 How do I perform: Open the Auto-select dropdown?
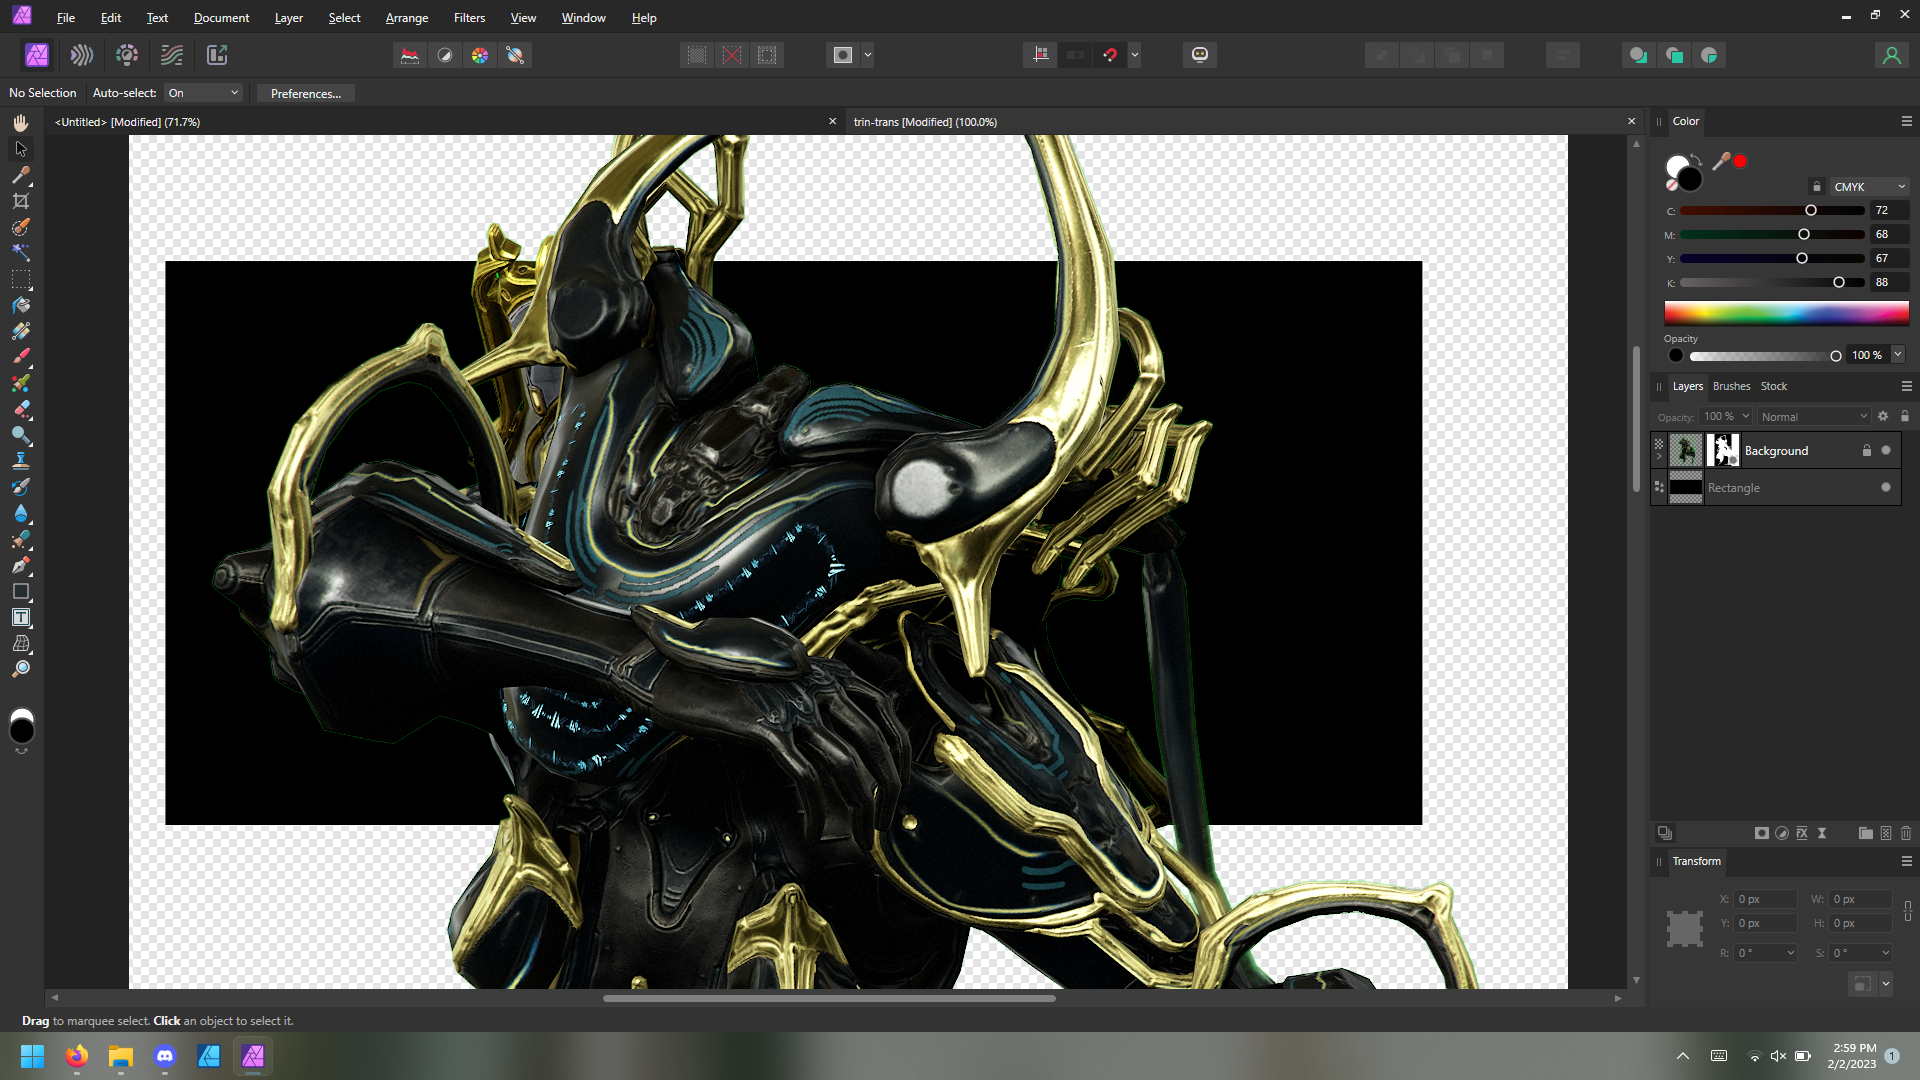point(204,93)
